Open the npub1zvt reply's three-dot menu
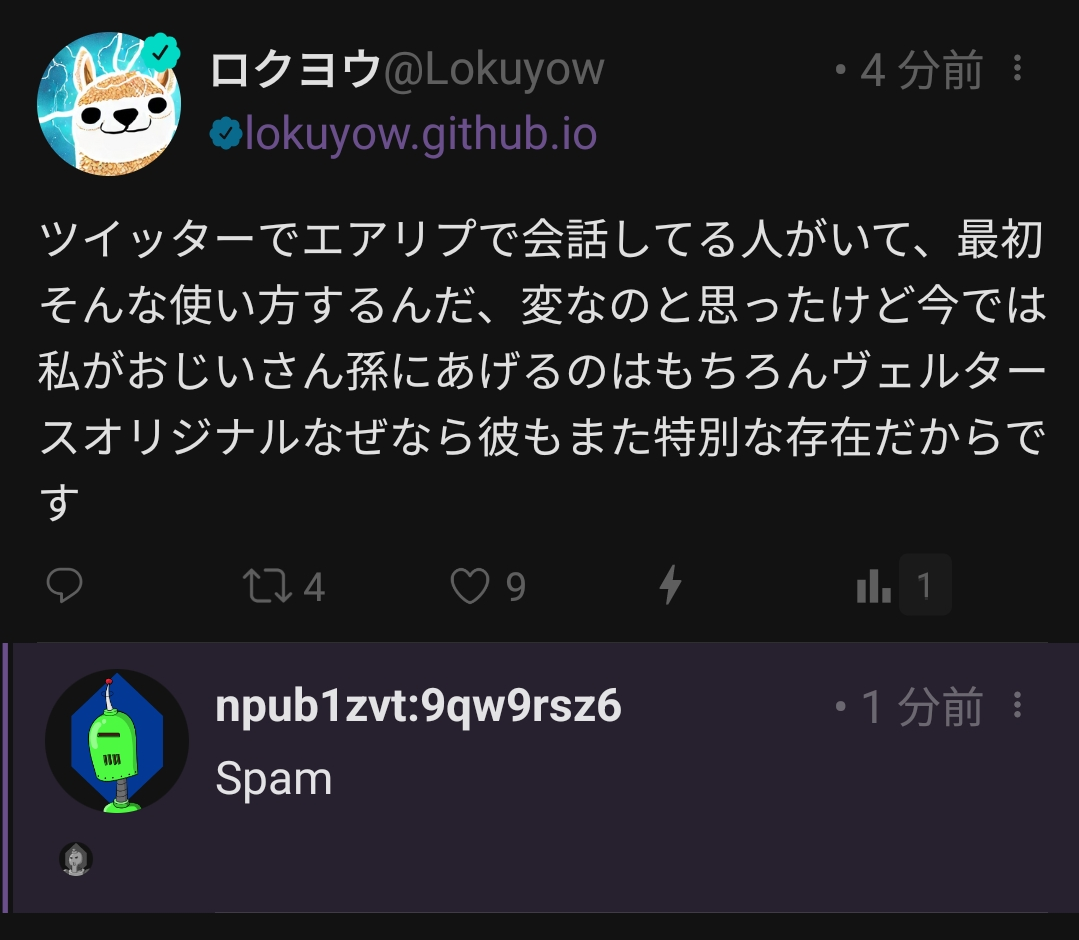 coord(1017,705)
